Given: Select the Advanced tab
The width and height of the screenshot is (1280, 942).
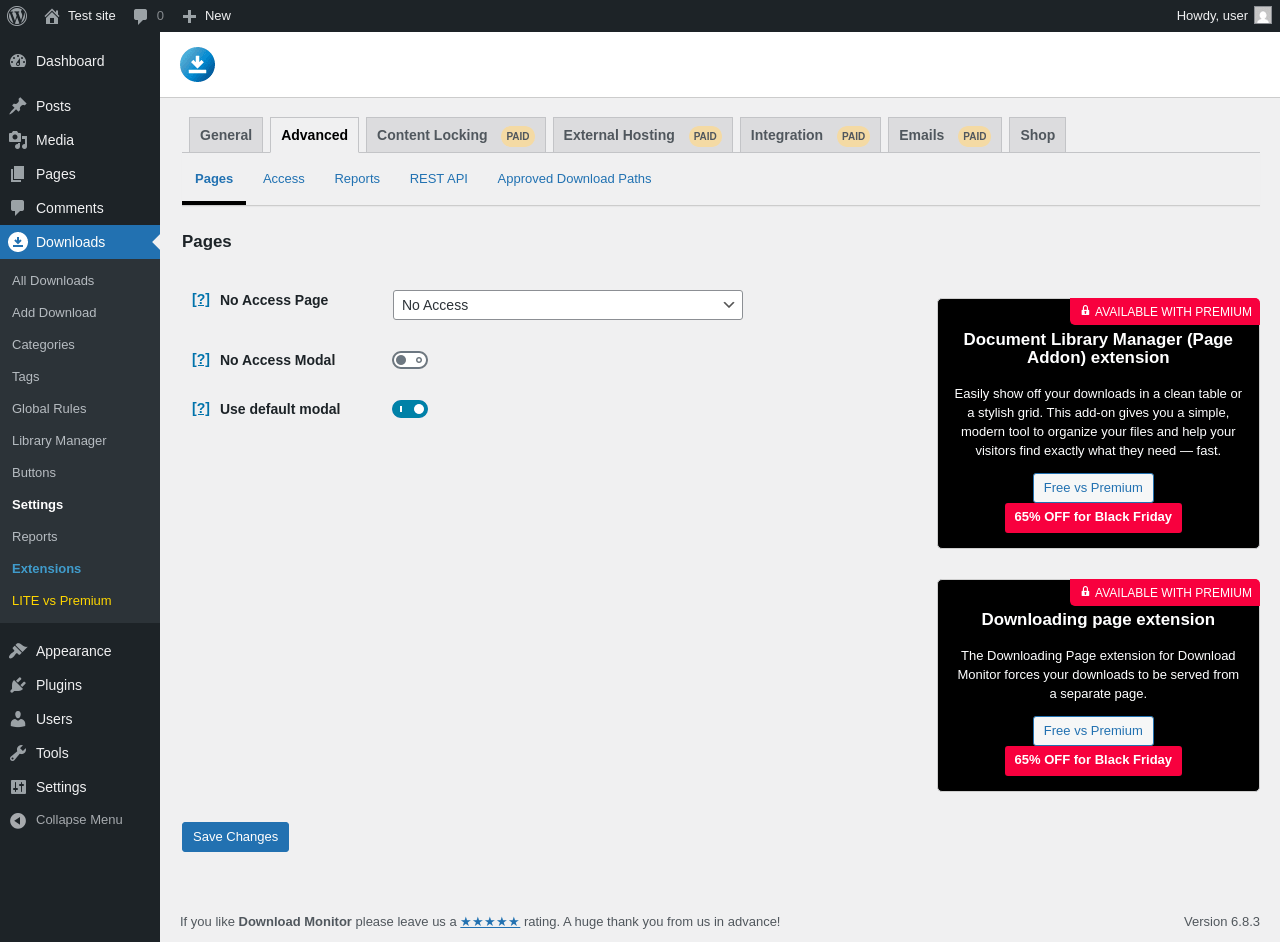Looking at the screenshot, I should pos(314,135).
